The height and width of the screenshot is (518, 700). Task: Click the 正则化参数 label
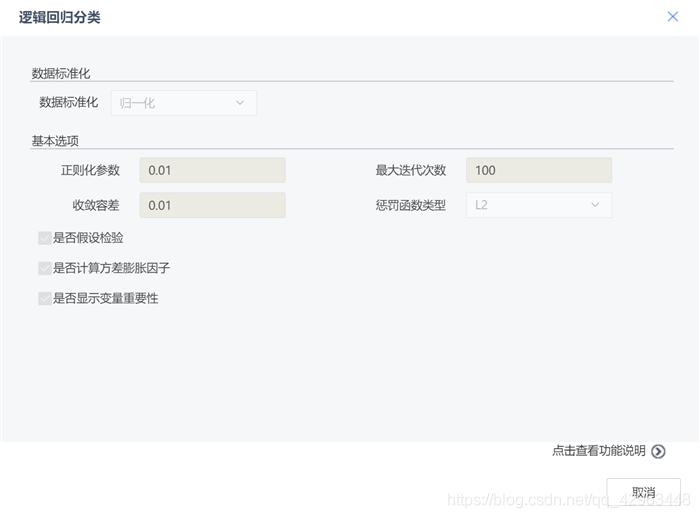[90, 170]
